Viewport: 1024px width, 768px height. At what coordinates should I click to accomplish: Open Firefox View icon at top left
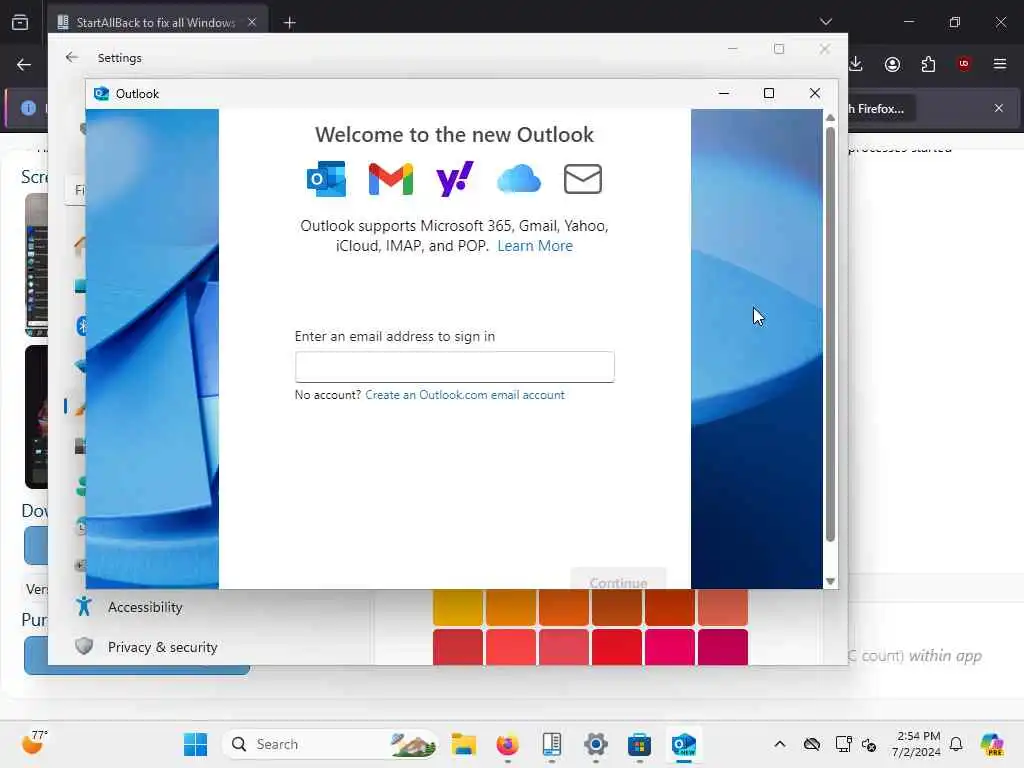click(x=20, y=22)
